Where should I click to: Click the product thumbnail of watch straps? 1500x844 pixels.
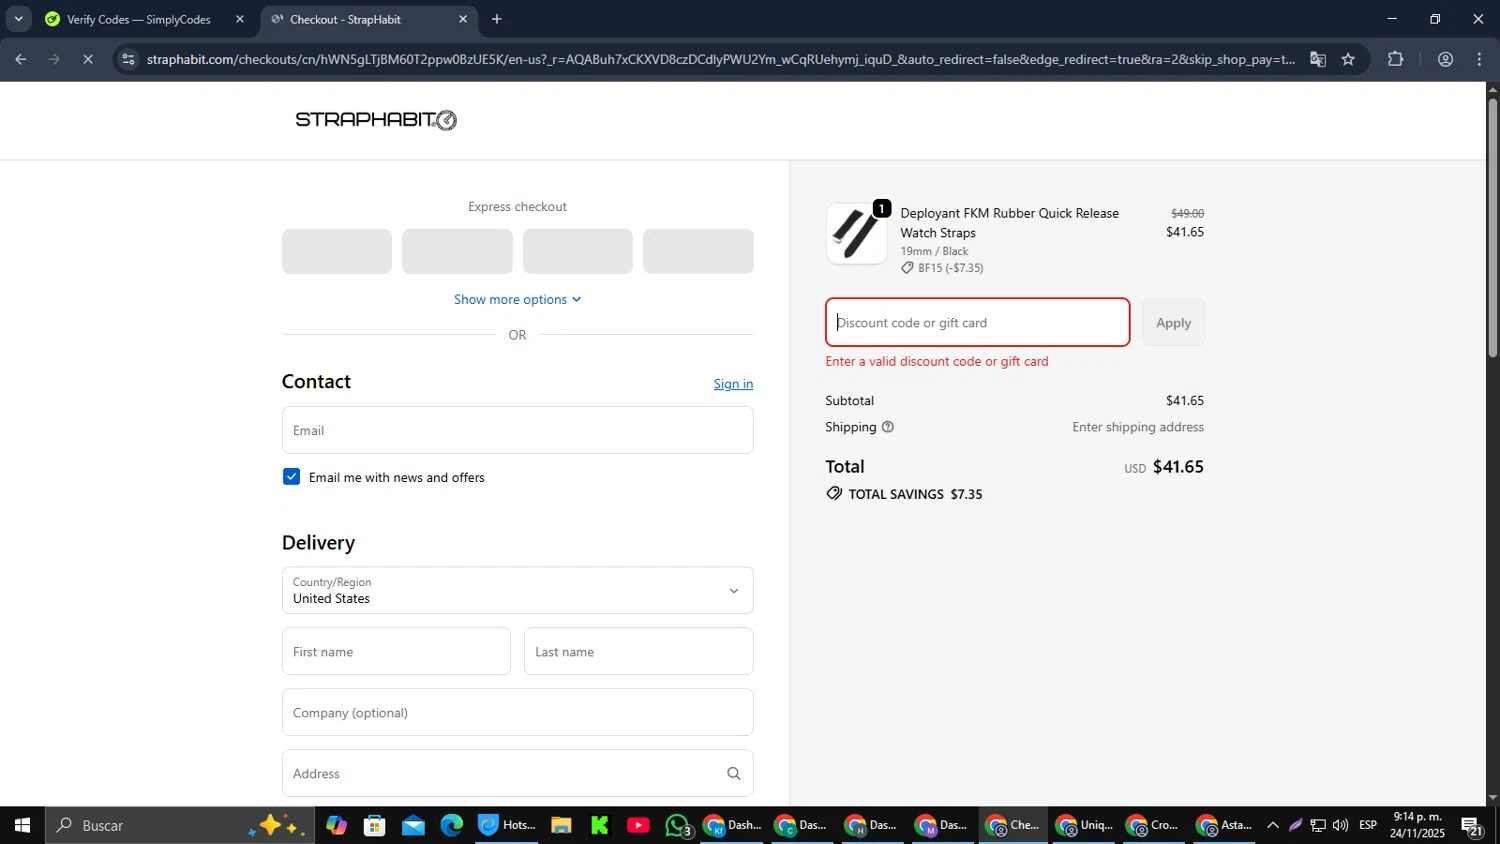(x=856, y=234)
